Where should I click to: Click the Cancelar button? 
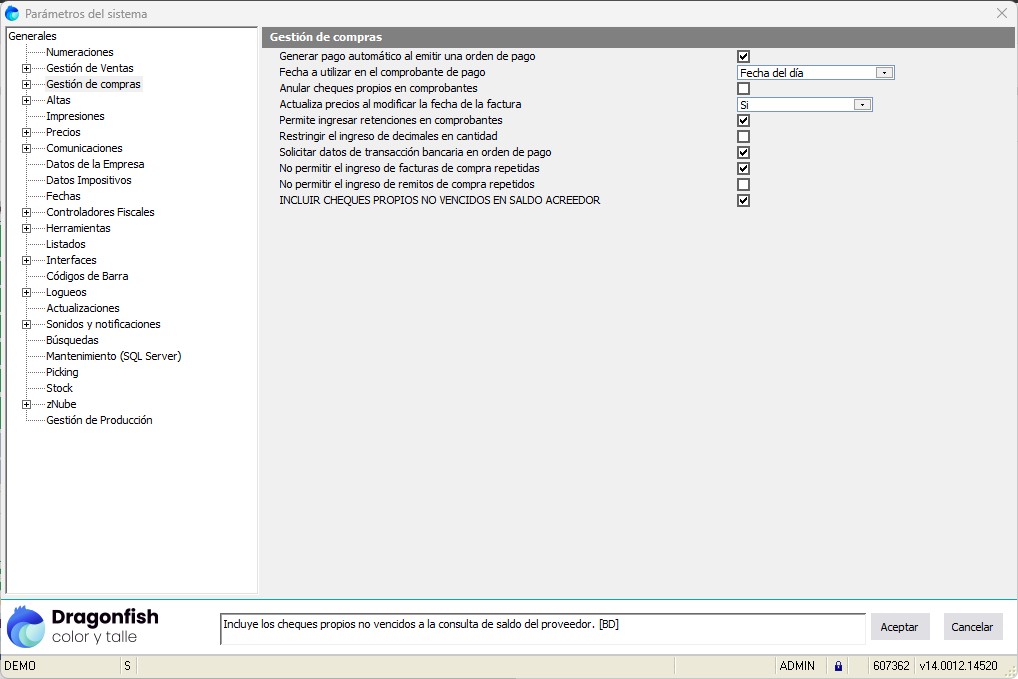tap(972, 627)
